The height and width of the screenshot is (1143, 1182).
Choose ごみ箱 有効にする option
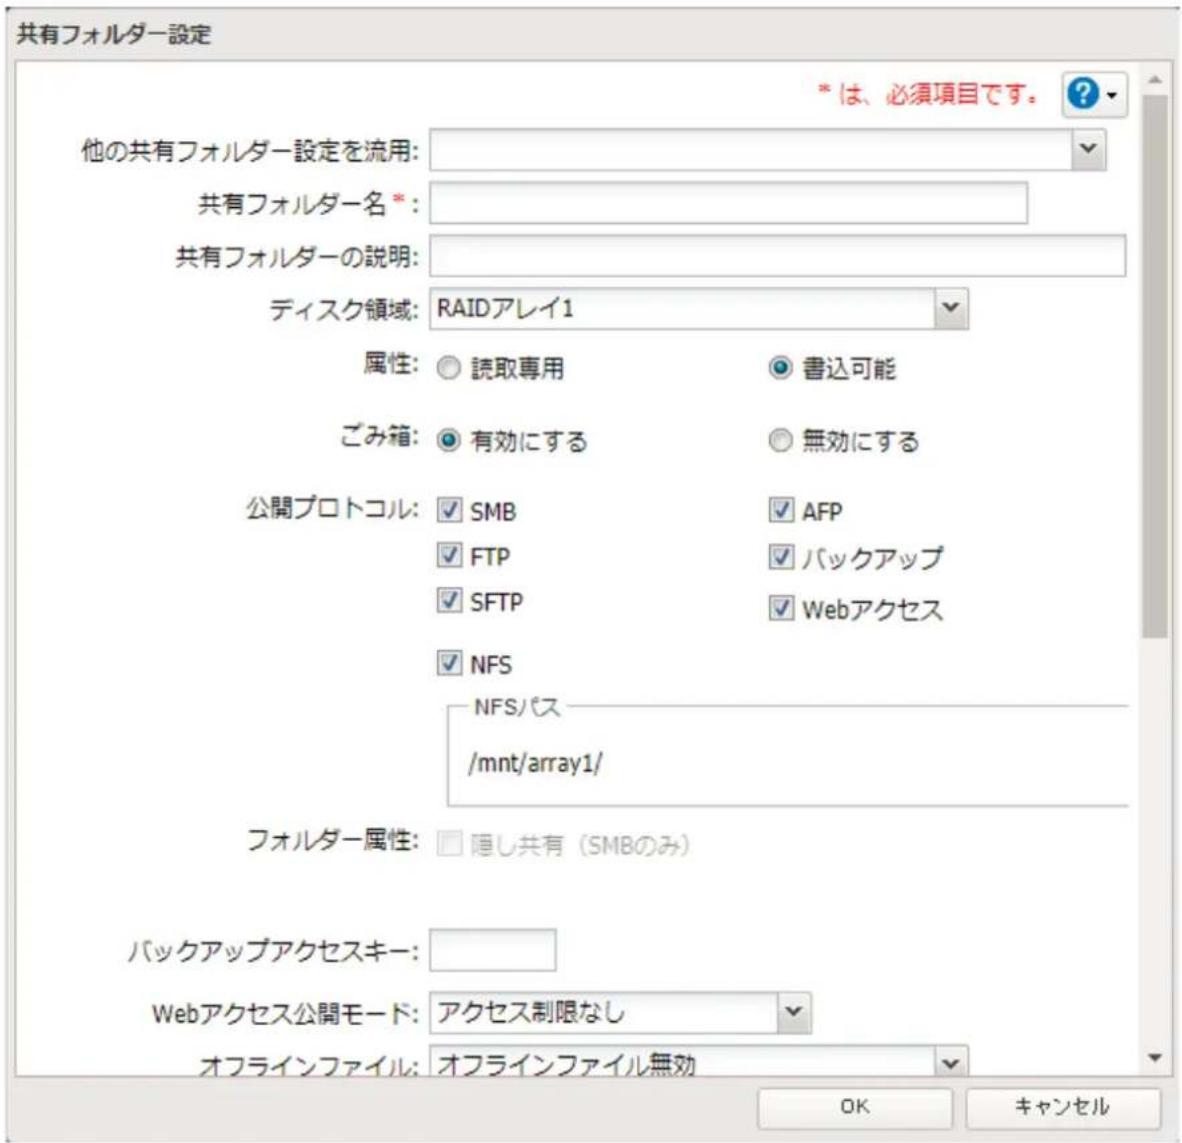coord(449,440)
